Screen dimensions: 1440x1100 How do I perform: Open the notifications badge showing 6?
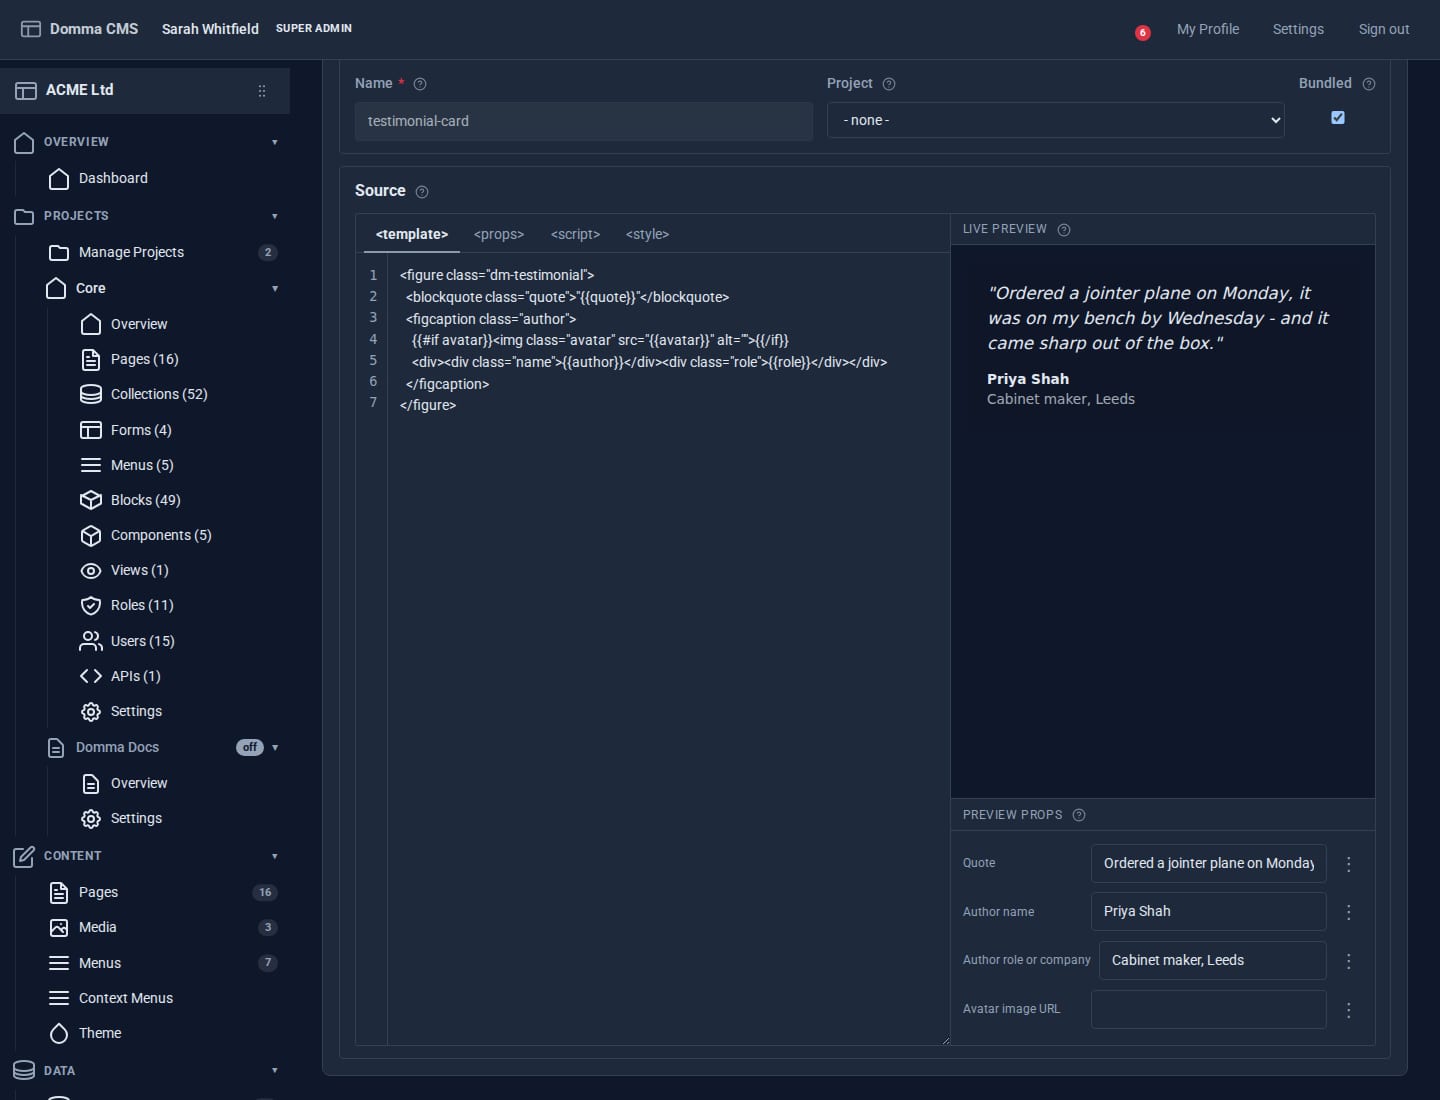click(x=1142, y=33)
